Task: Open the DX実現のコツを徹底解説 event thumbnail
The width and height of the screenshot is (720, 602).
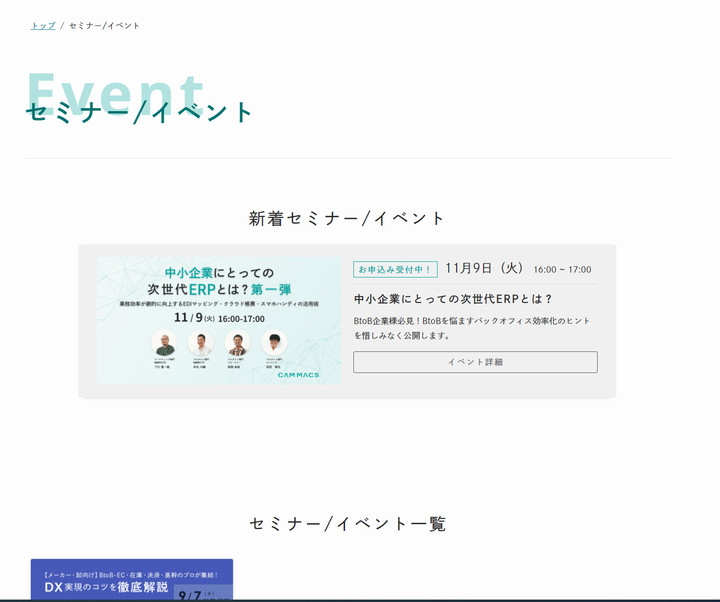Action: tap(132, 579)
